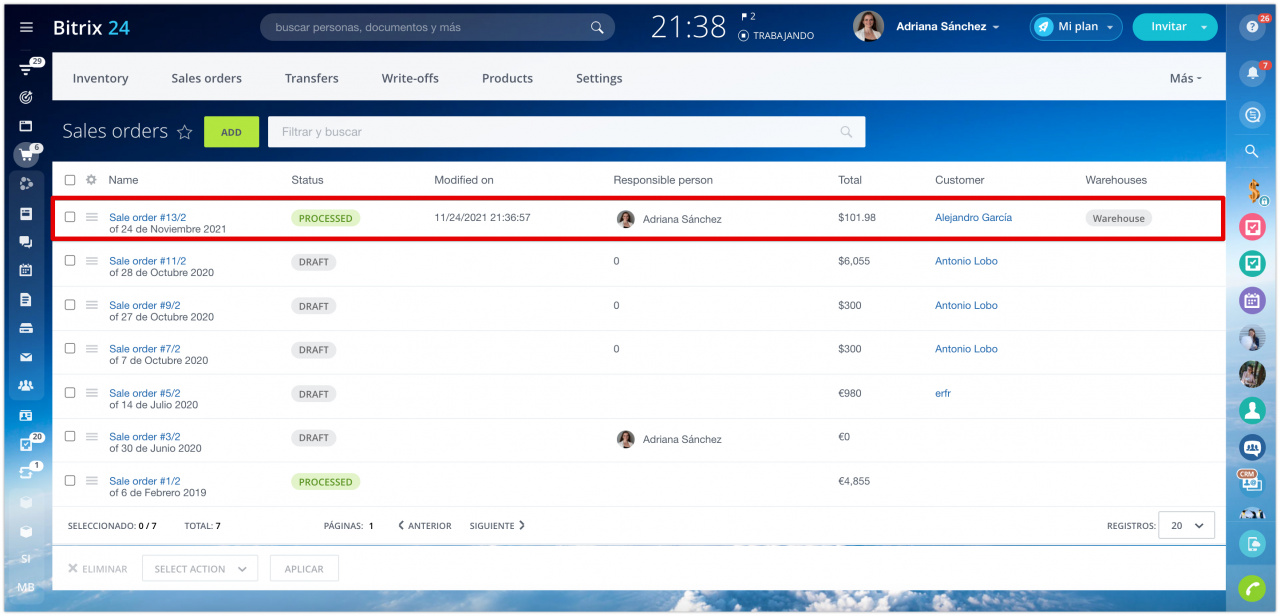Viewport: 1280px width, 616px height.
Task: Open grid settings gear icon
Action: pyautogui.click(x=91, y=180)
